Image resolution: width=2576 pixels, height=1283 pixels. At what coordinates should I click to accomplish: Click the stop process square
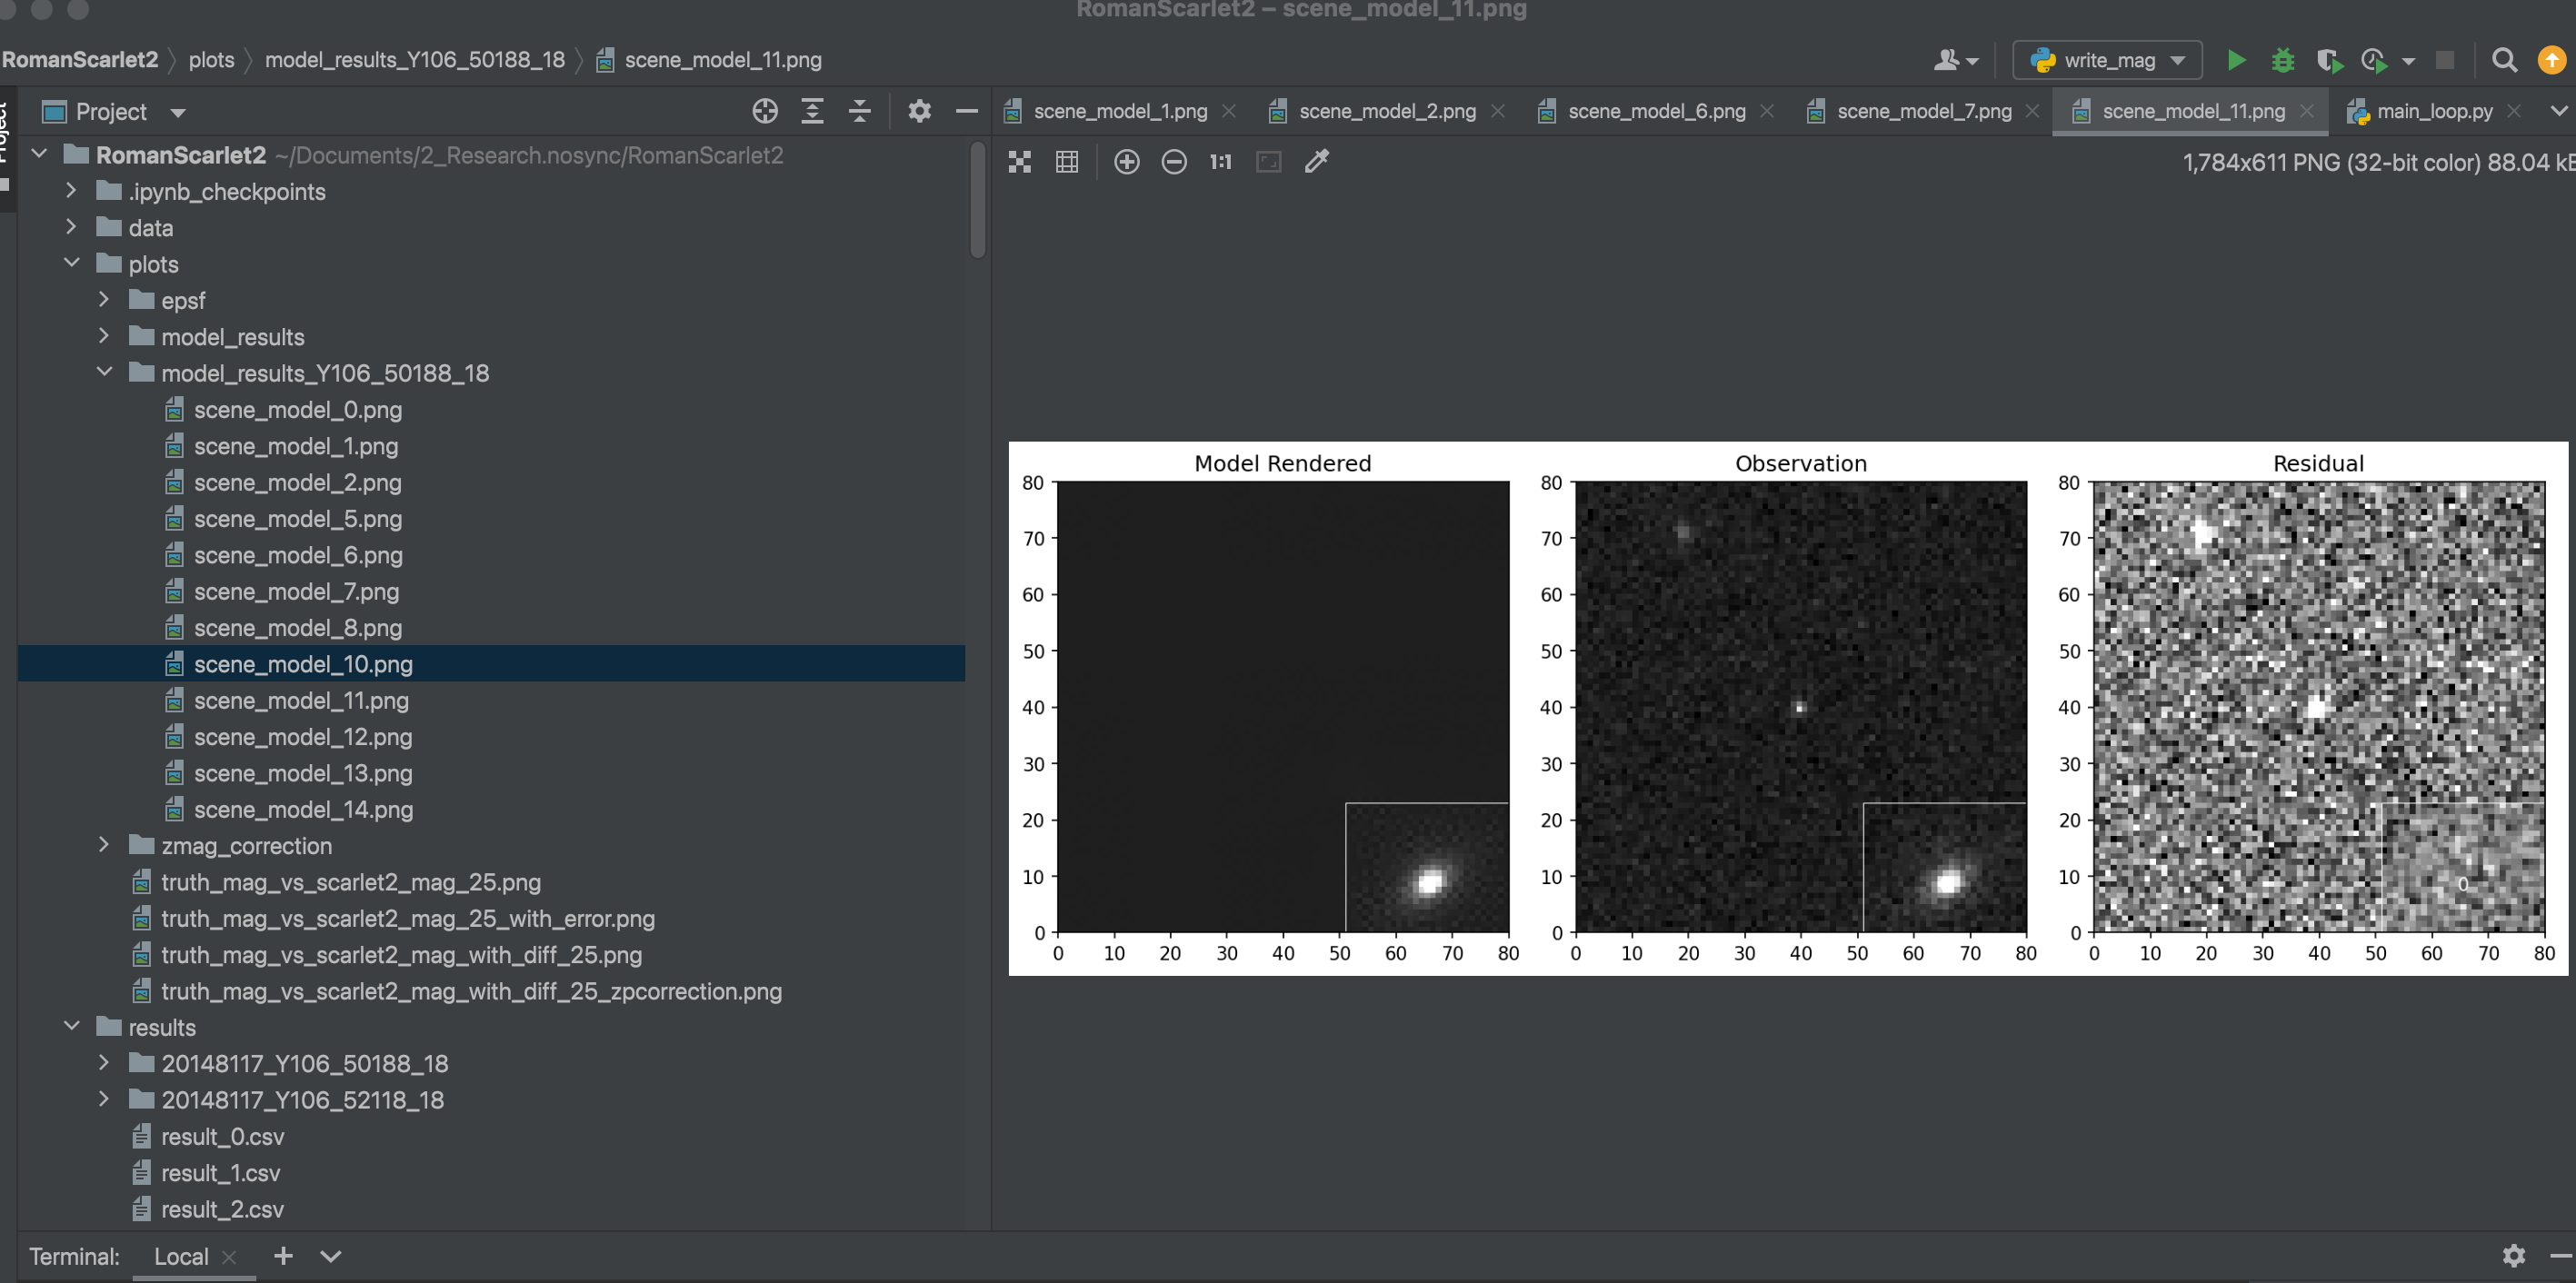tap(2445, 60)
